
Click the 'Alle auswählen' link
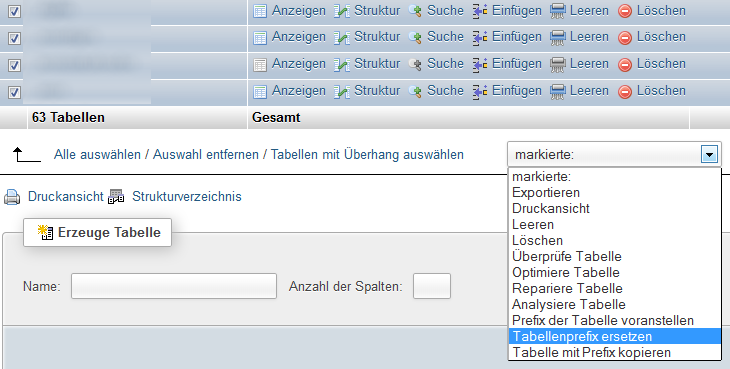coord(97,154)
